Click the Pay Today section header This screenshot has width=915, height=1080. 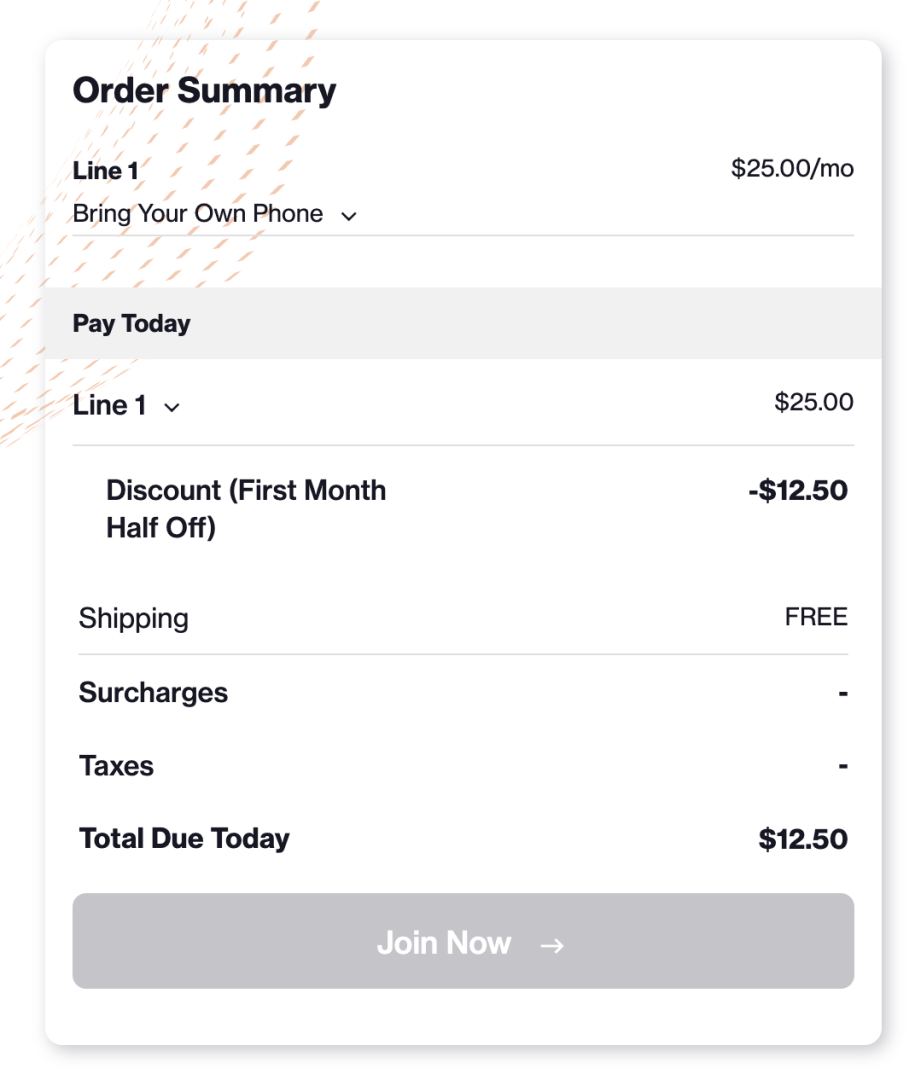463,323
